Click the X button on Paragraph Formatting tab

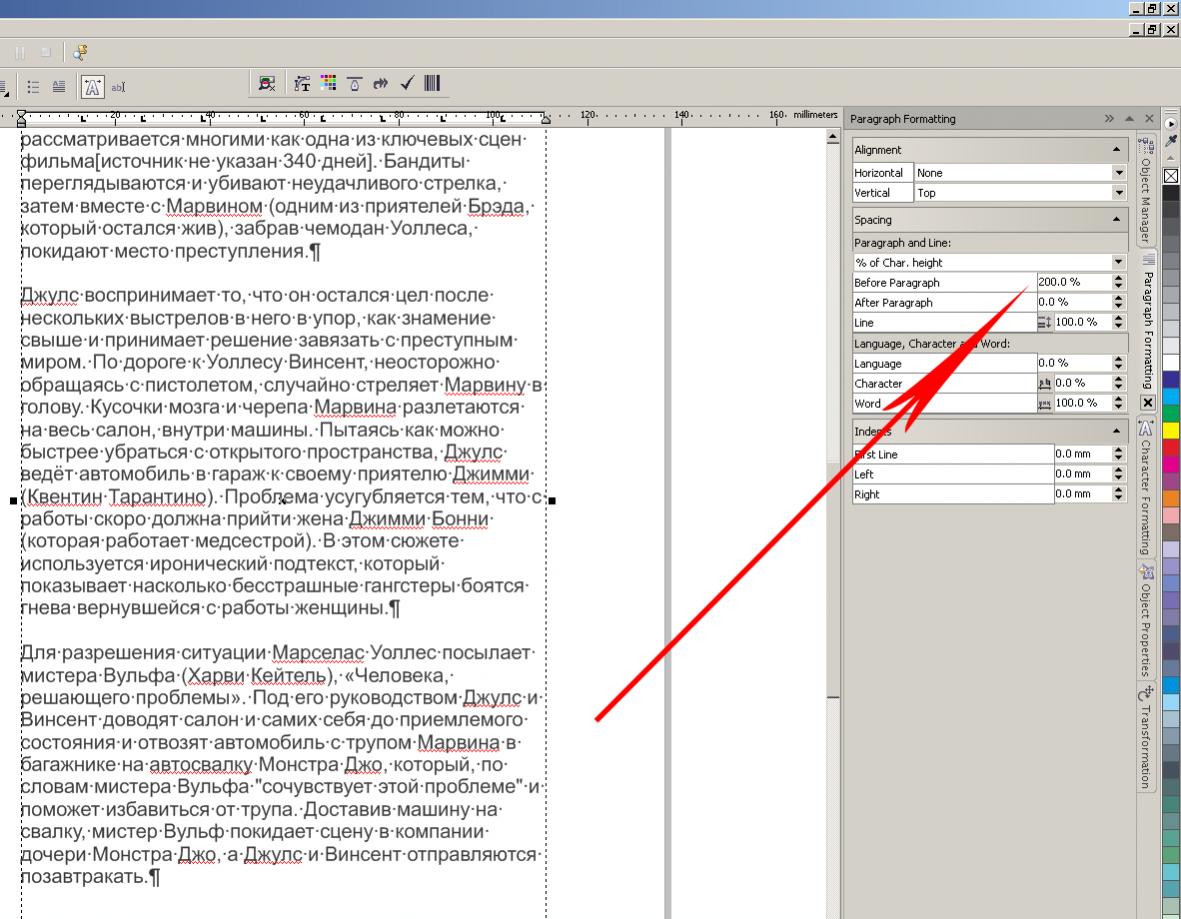pyautogui.click(x=1147, y=403)
